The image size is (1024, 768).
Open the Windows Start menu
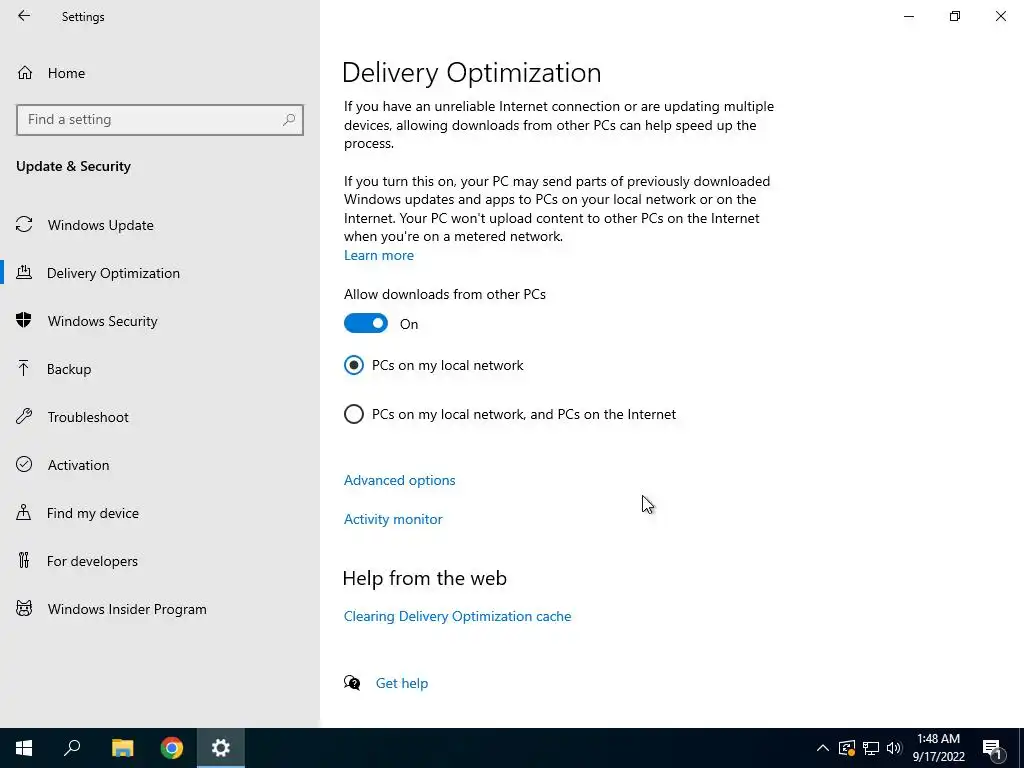[x=24, y=748]
